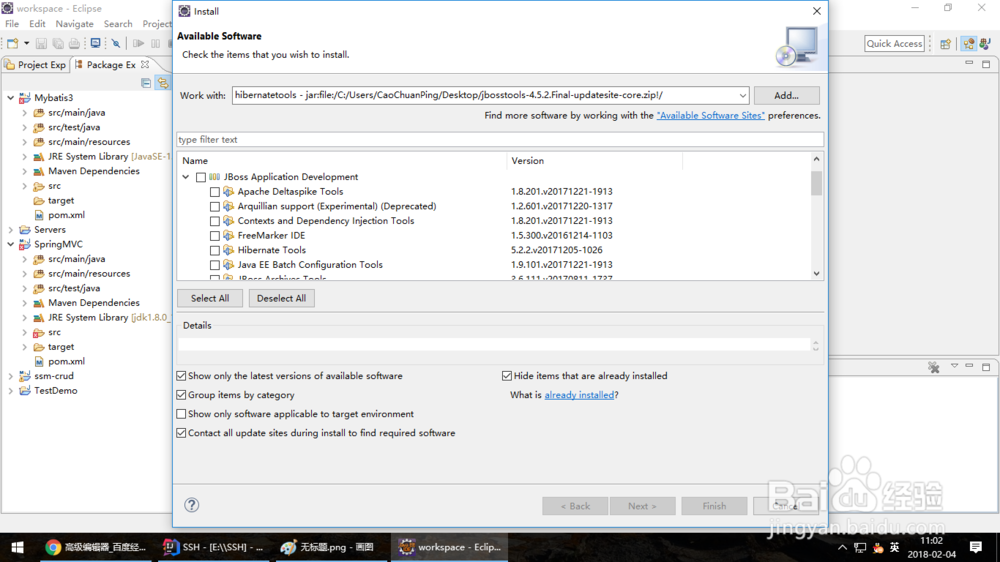Click the console monitor toolbar icon
This screenshot has height=562, width=1000.
(96, 43)
